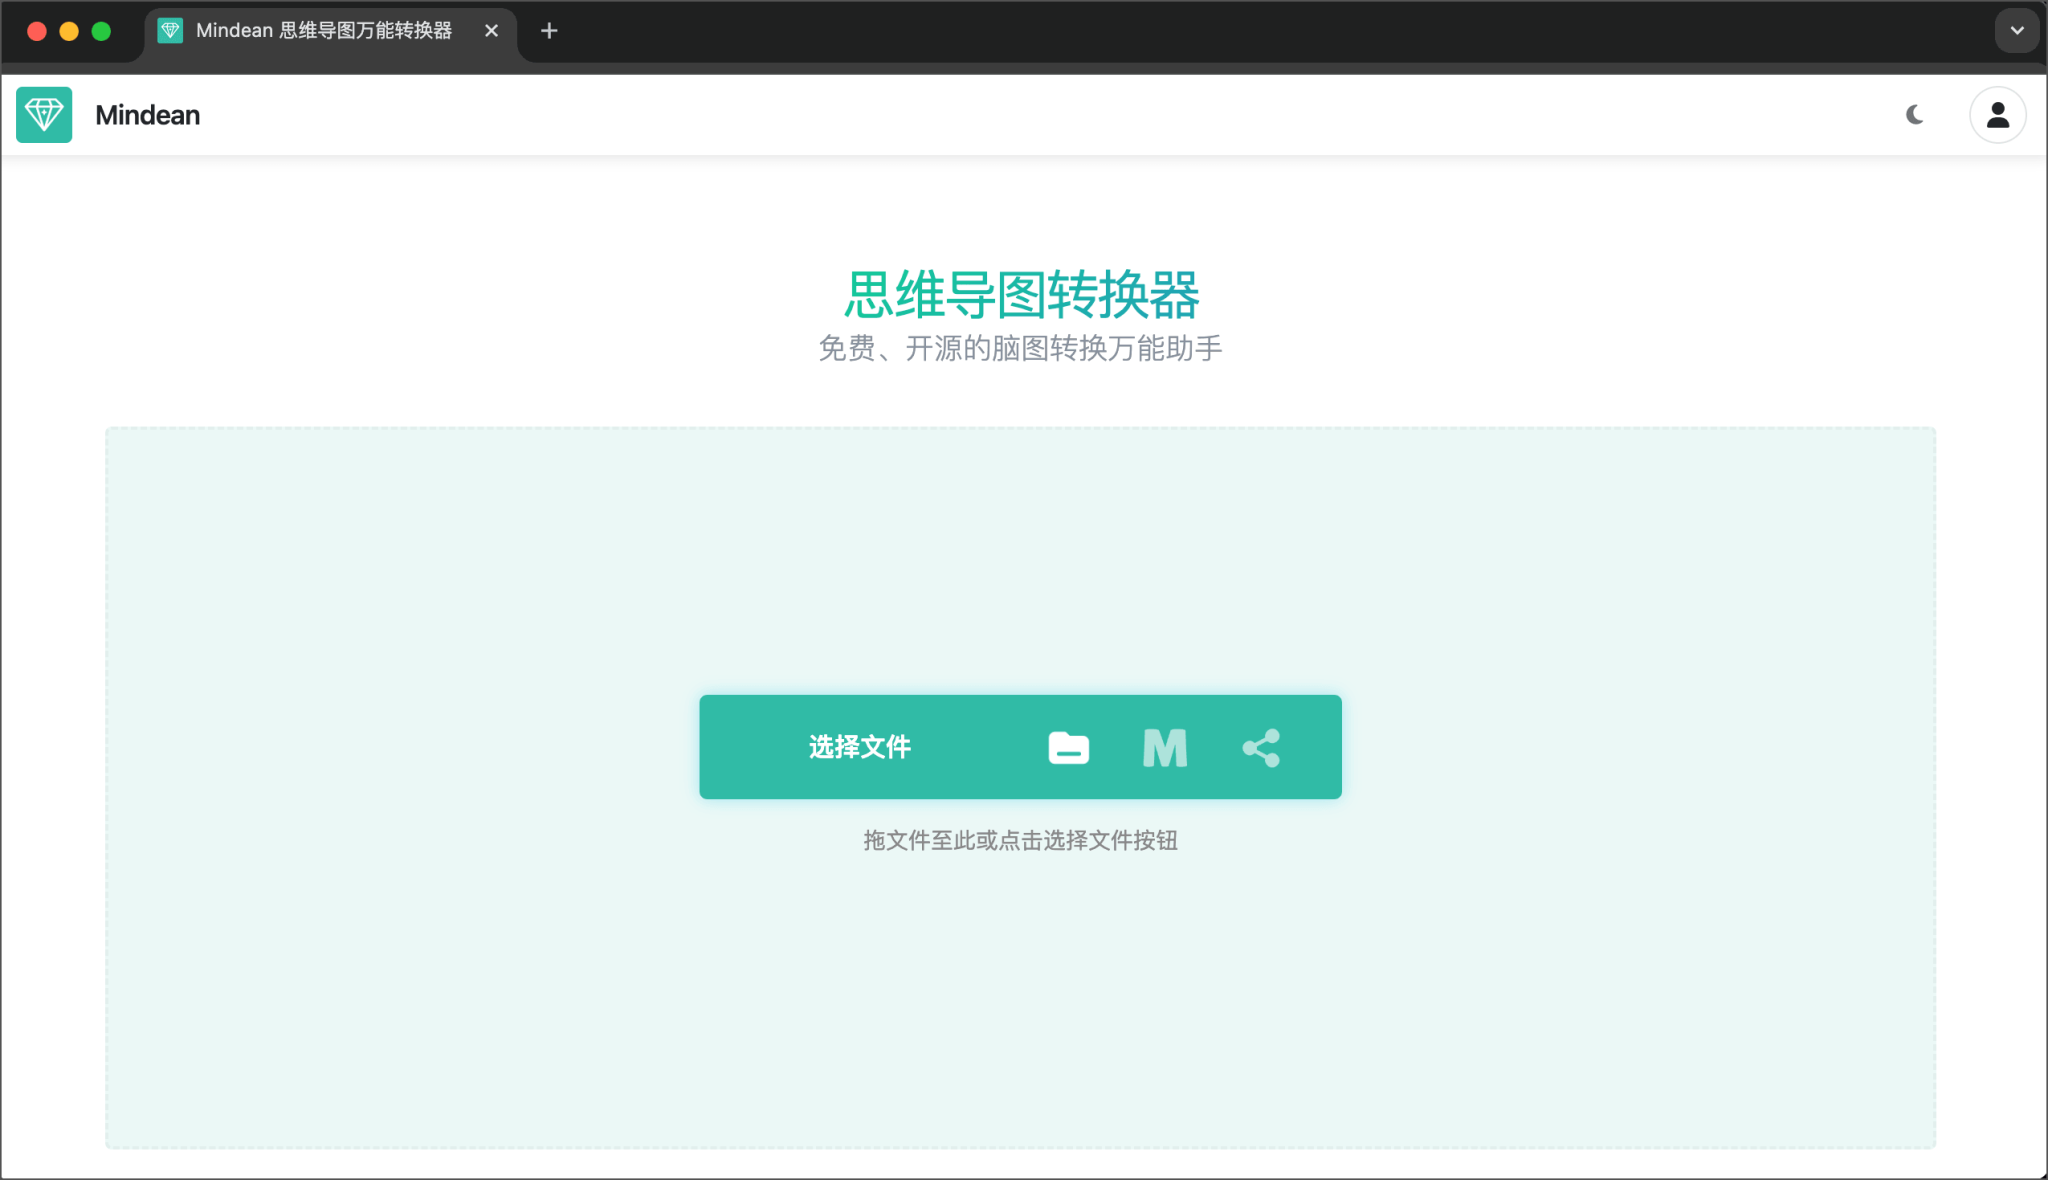
Task: Click the empty upper area of the drop zone
Action: point(1020,540)
